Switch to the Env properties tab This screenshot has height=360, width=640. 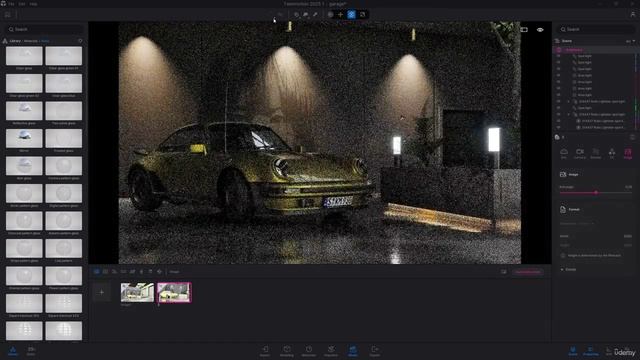click(x=564, y=153)
